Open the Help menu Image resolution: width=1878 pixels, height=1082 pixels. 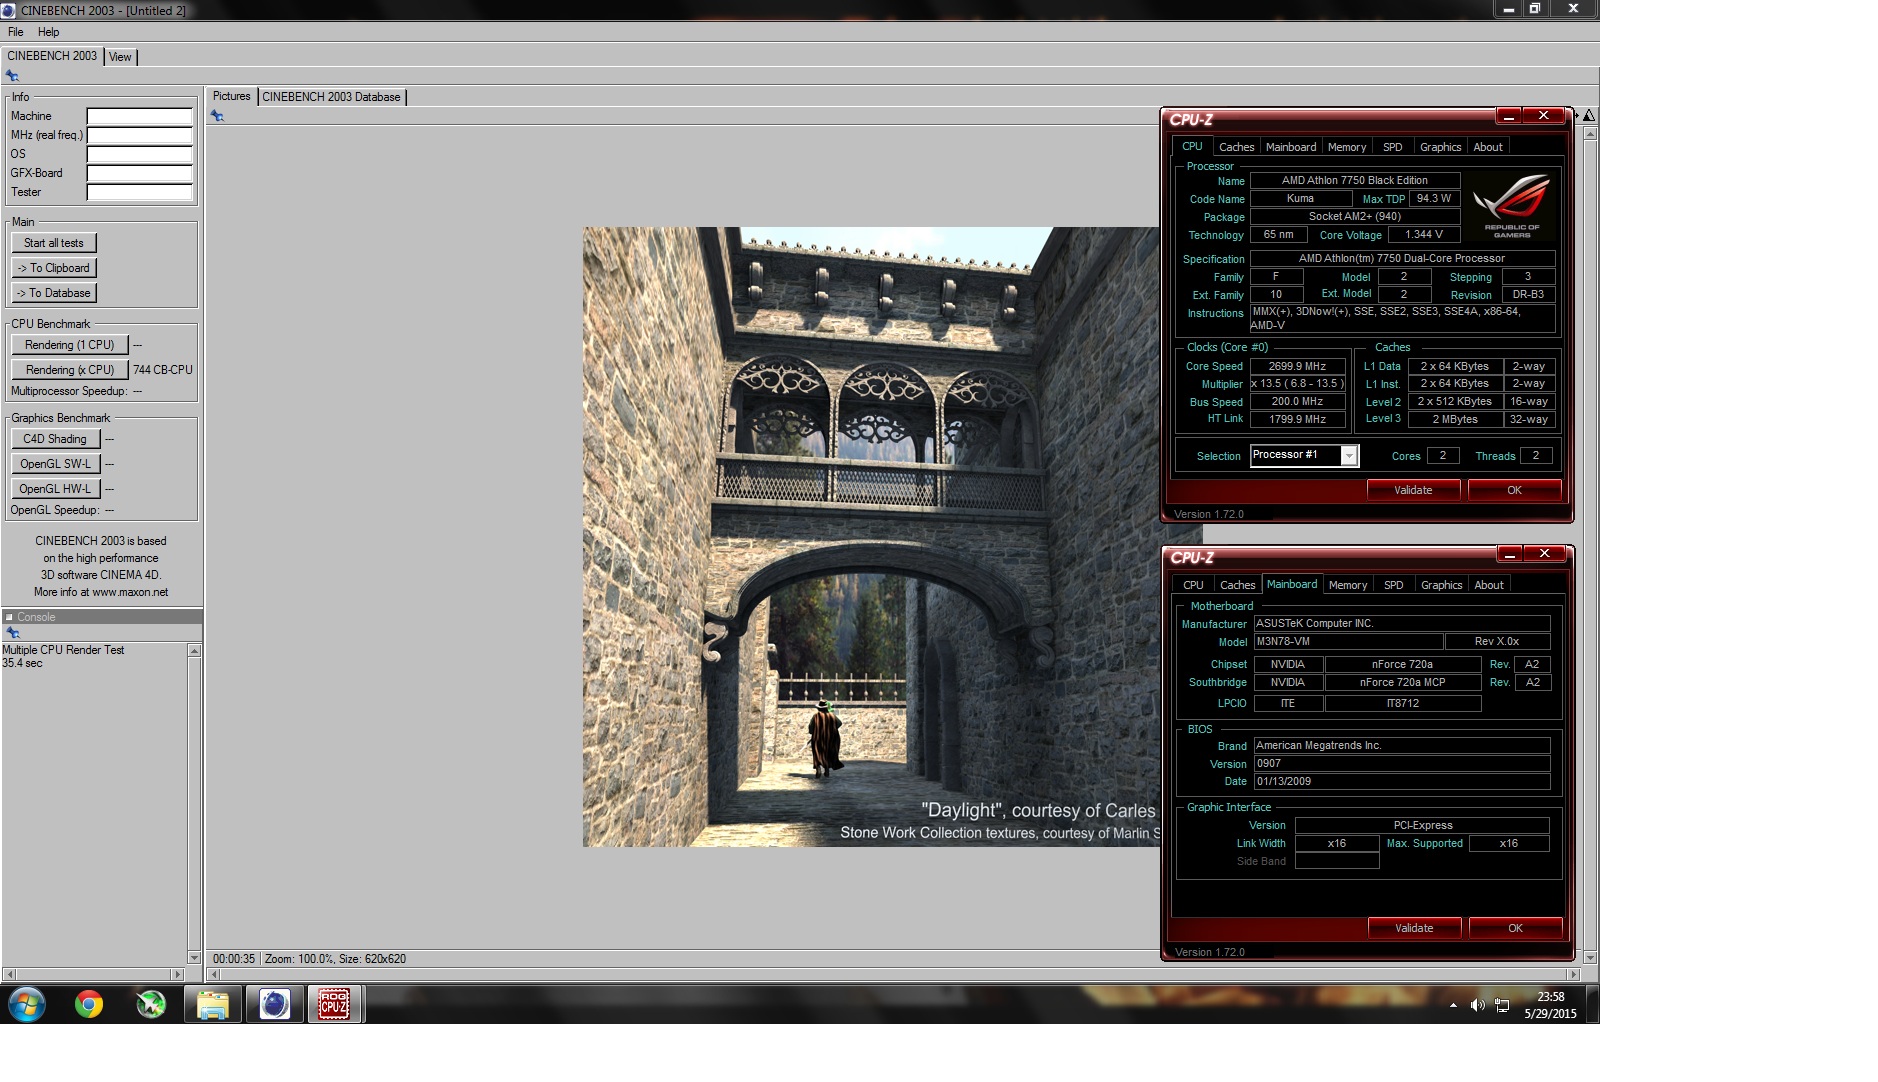pos(48,32)
